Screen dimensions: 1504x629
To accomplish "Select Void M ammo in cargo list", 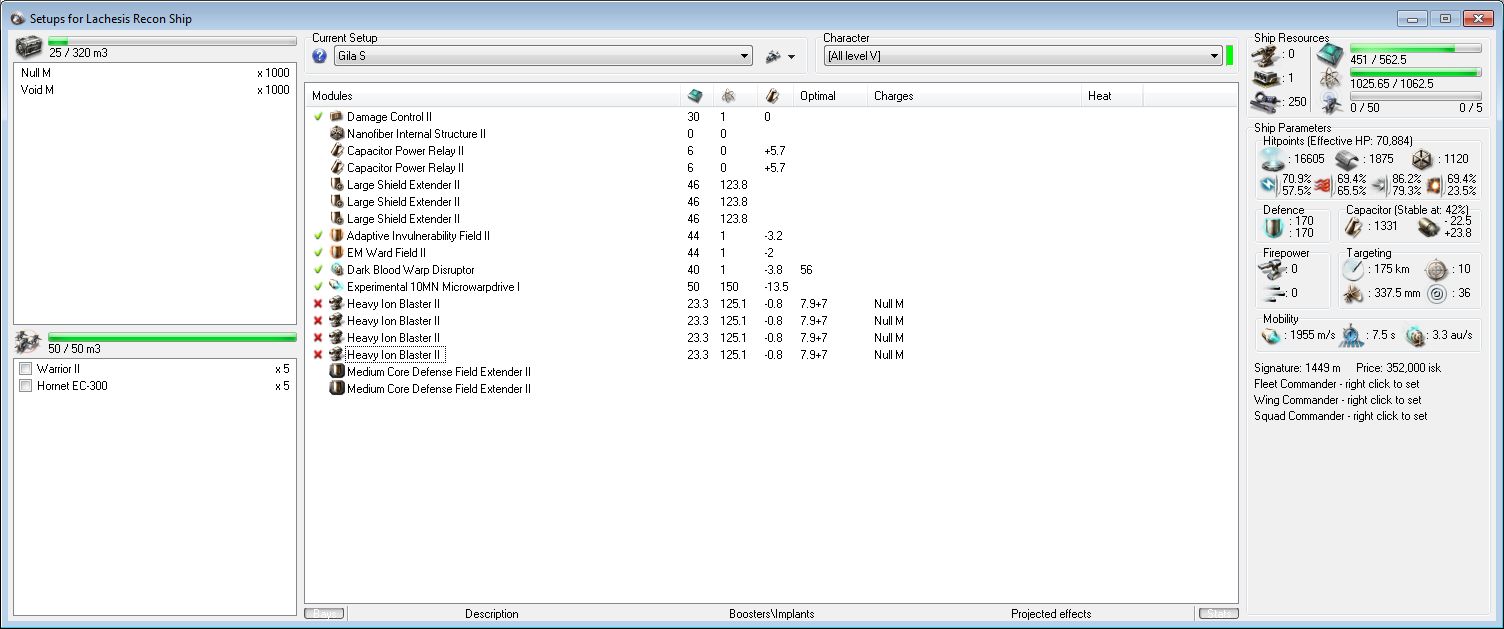I will [155, 90].
